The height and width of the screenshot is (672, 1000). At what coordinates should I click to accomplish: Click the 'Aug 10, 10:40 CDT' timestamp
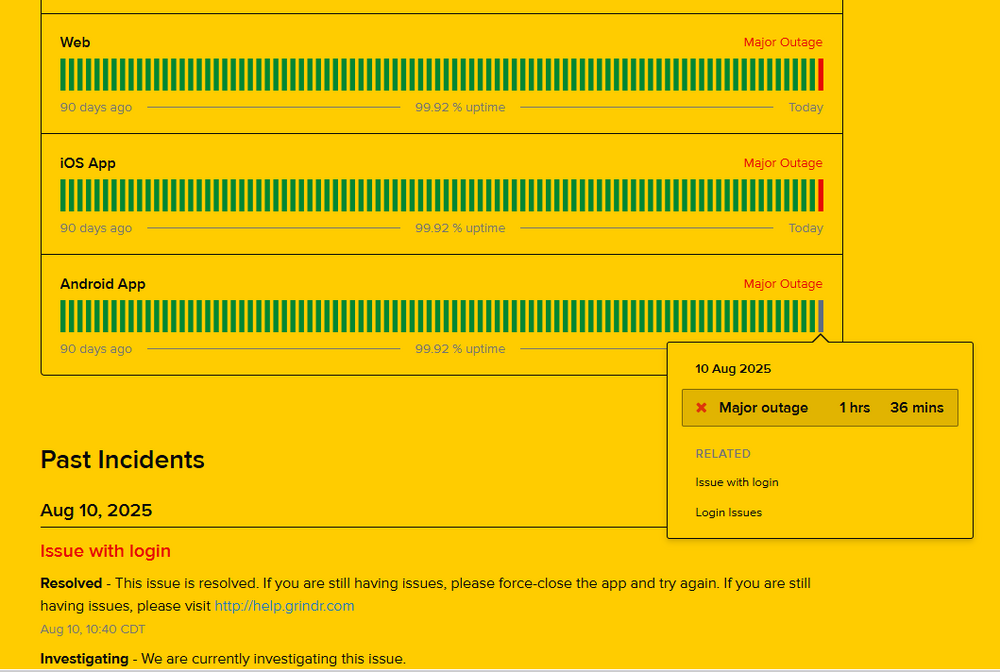[91, 630]
